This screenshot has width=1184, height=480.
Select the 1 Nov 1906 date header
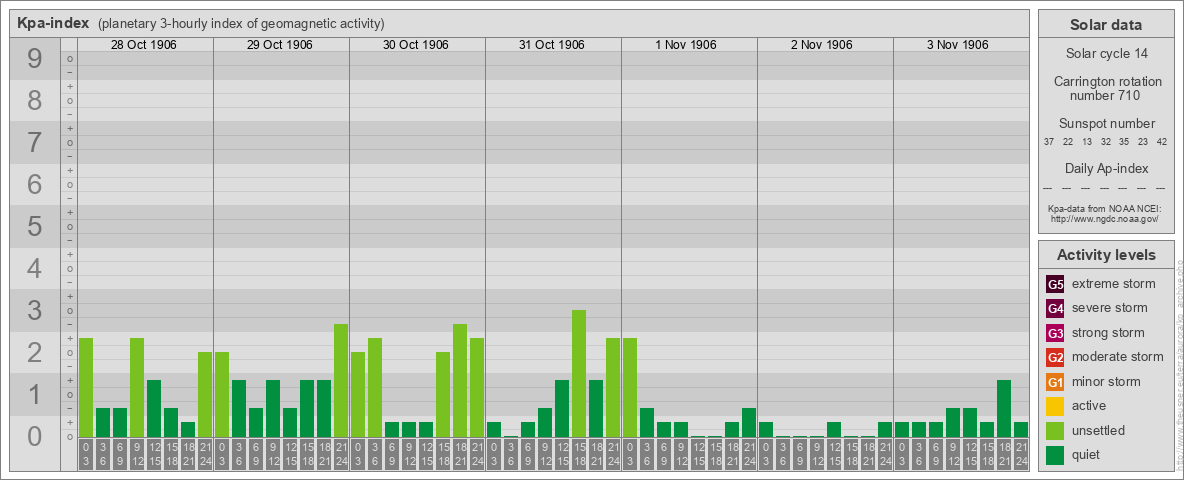(x=686, y=45)
